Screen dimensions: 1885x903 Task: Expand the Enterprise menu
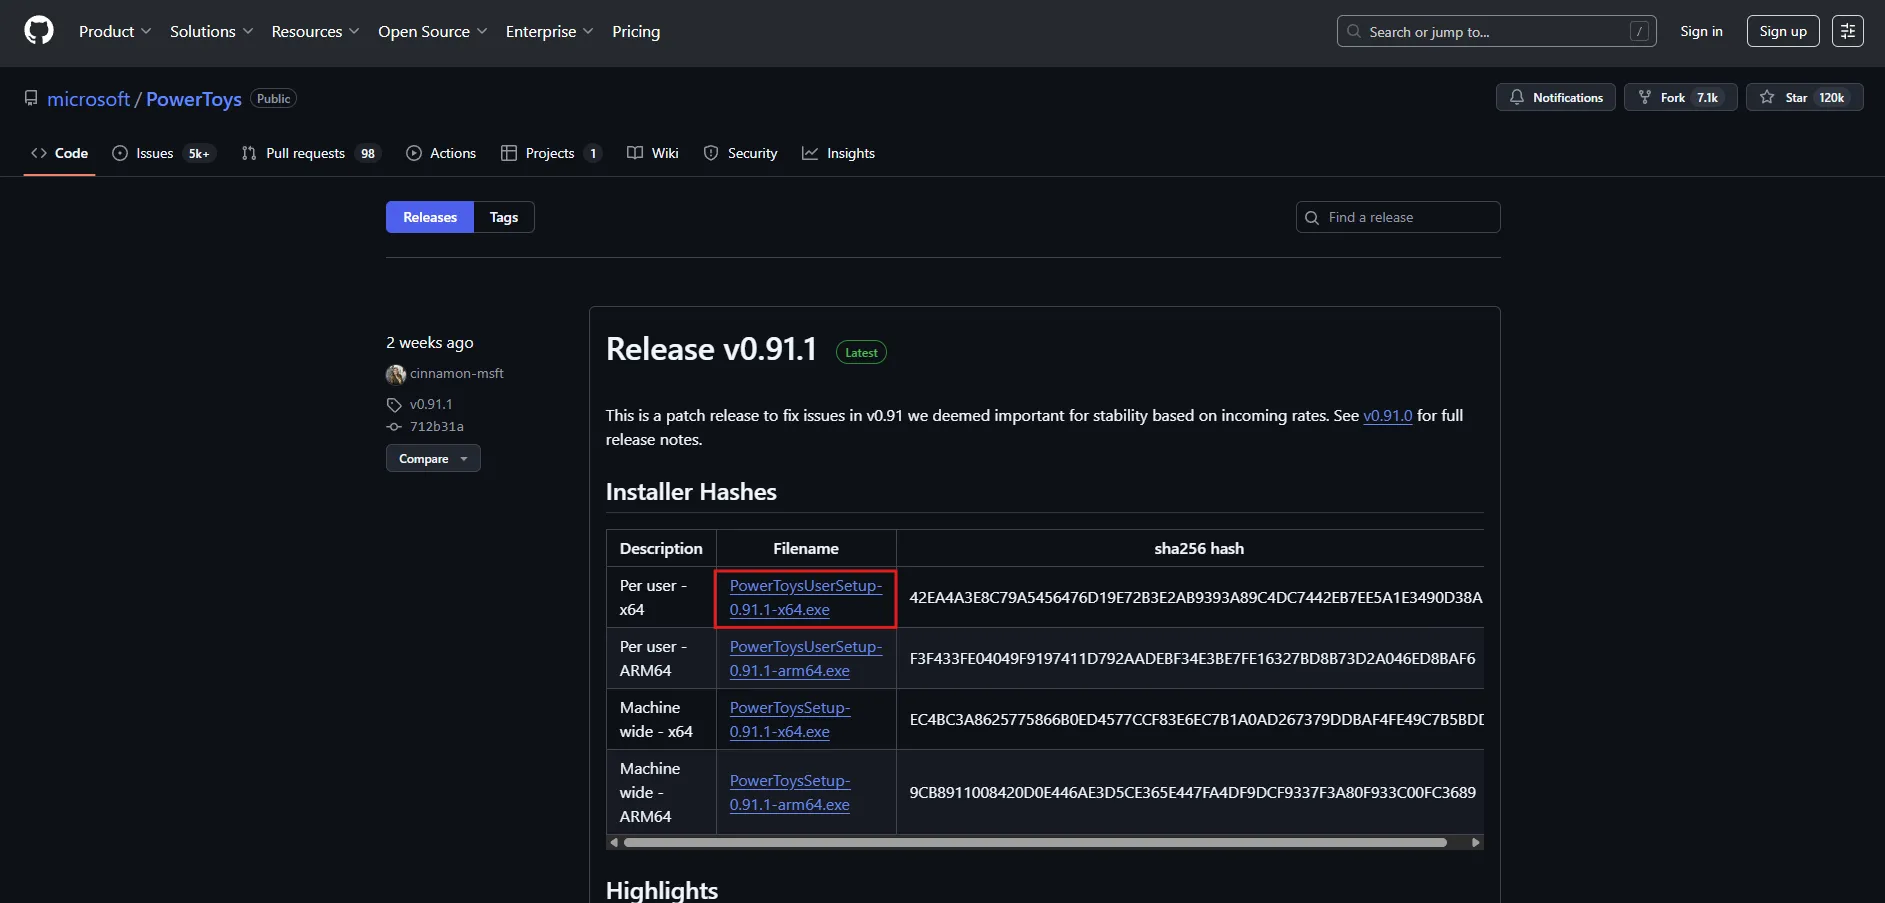click(x=549, y=31)
